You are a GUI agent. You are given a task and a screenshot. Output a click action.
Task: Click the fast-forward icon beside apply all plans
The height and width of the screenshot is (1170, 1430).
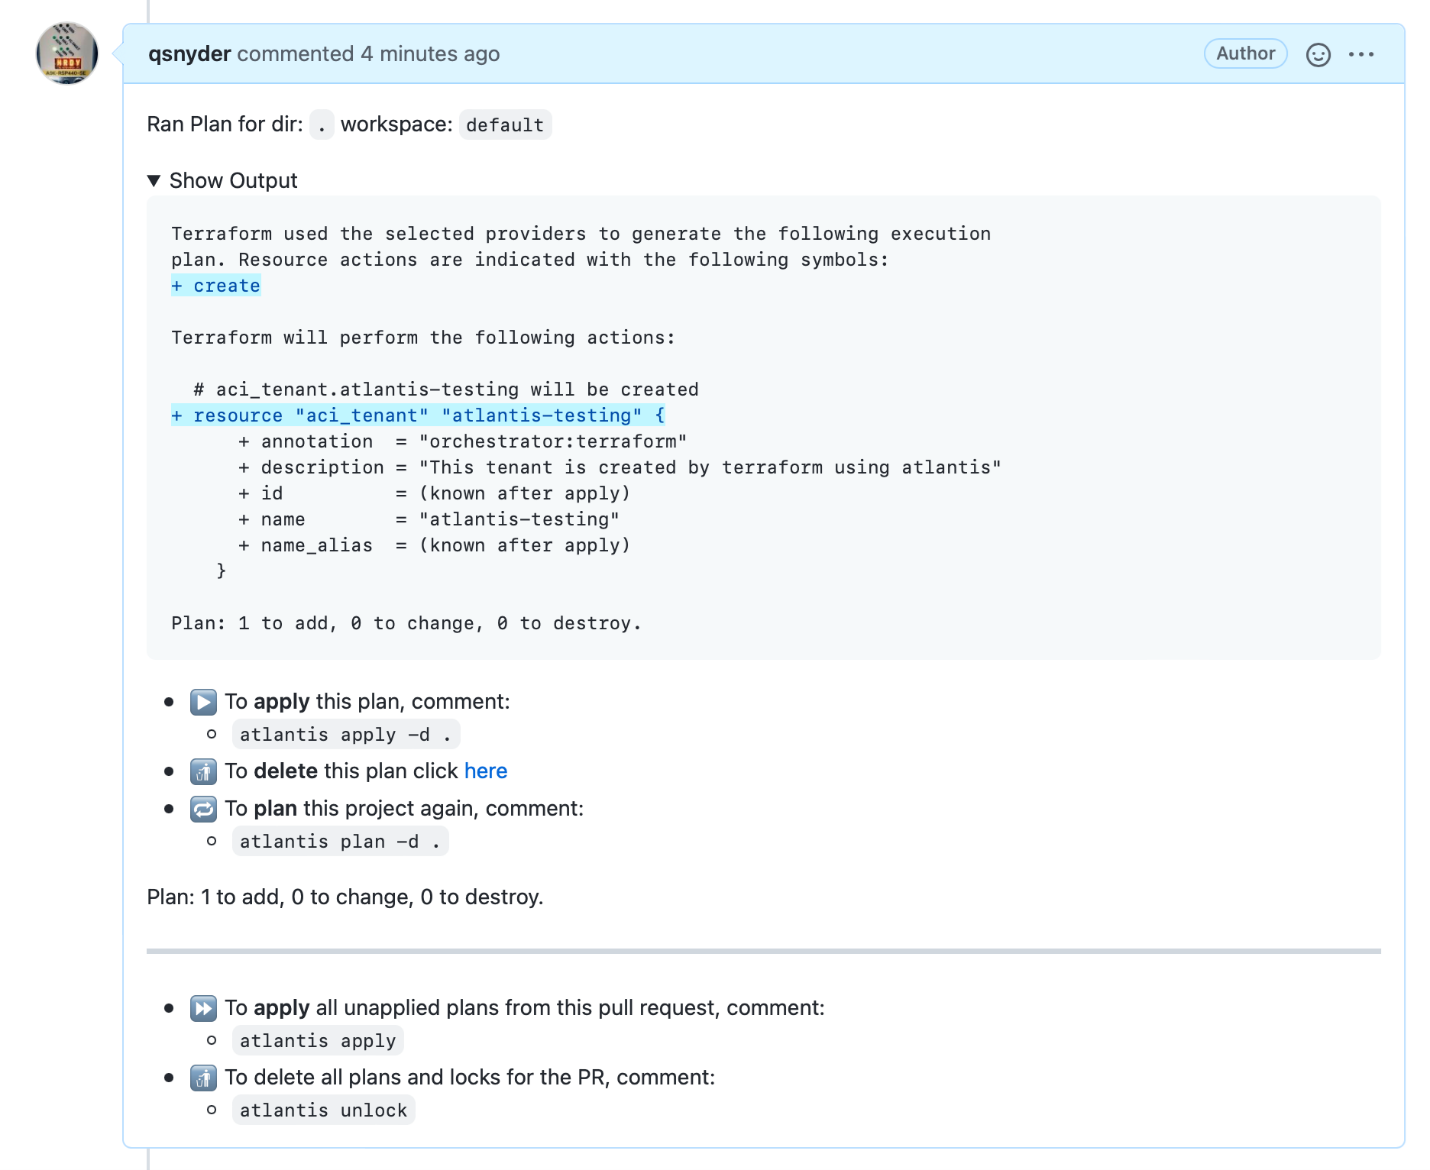pos(203,1009)
